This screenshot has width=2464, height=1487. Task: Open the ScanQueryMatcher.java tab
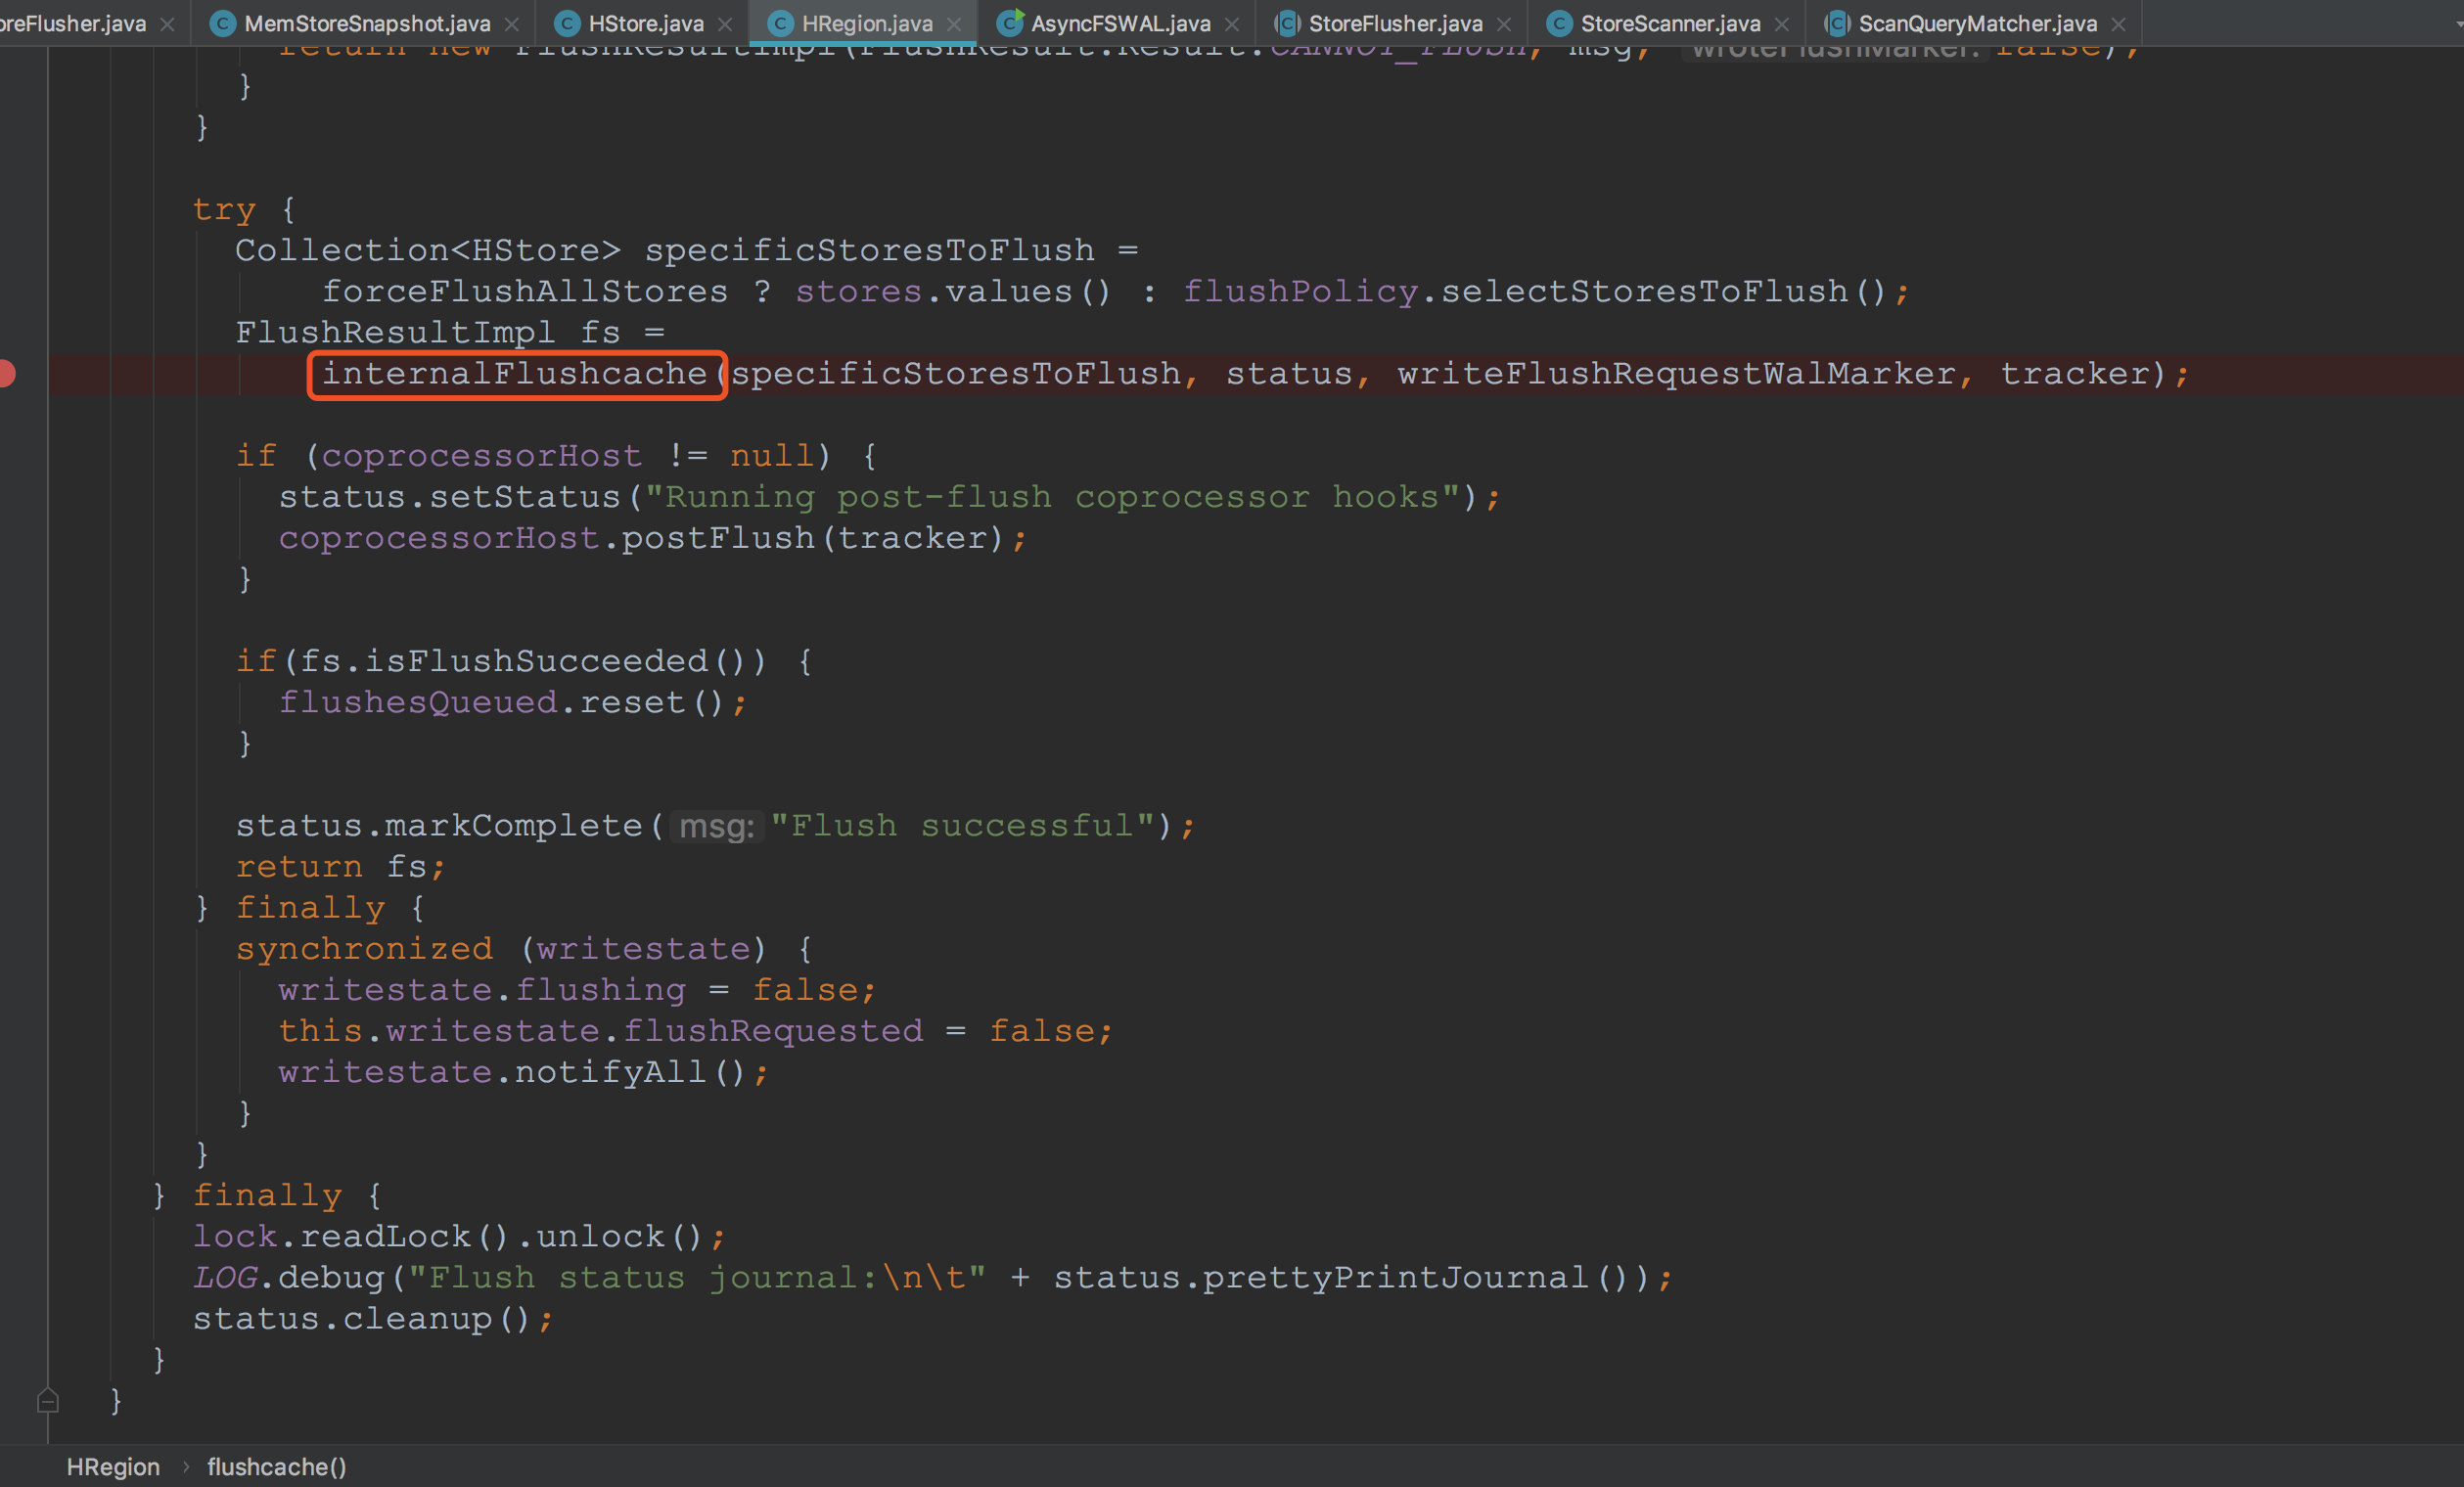1977,23
